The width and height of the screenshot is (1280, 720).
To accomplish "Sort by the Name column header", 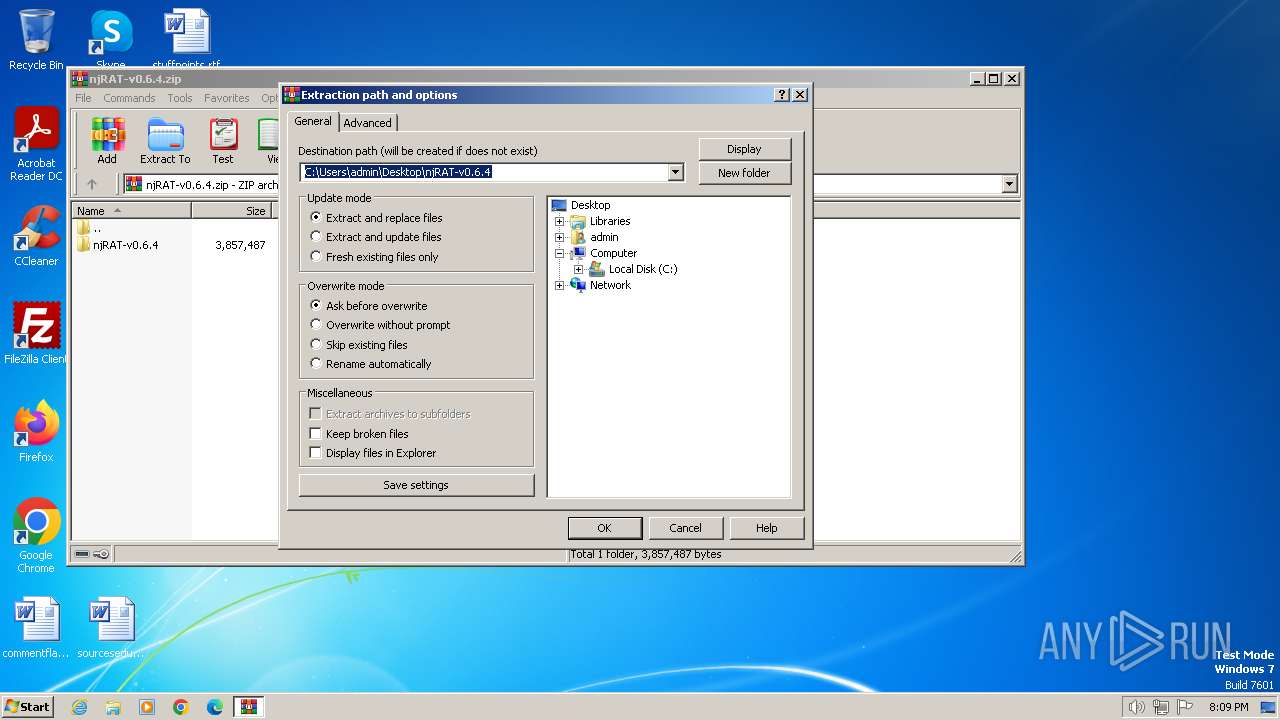I will (x=132, y=211).
